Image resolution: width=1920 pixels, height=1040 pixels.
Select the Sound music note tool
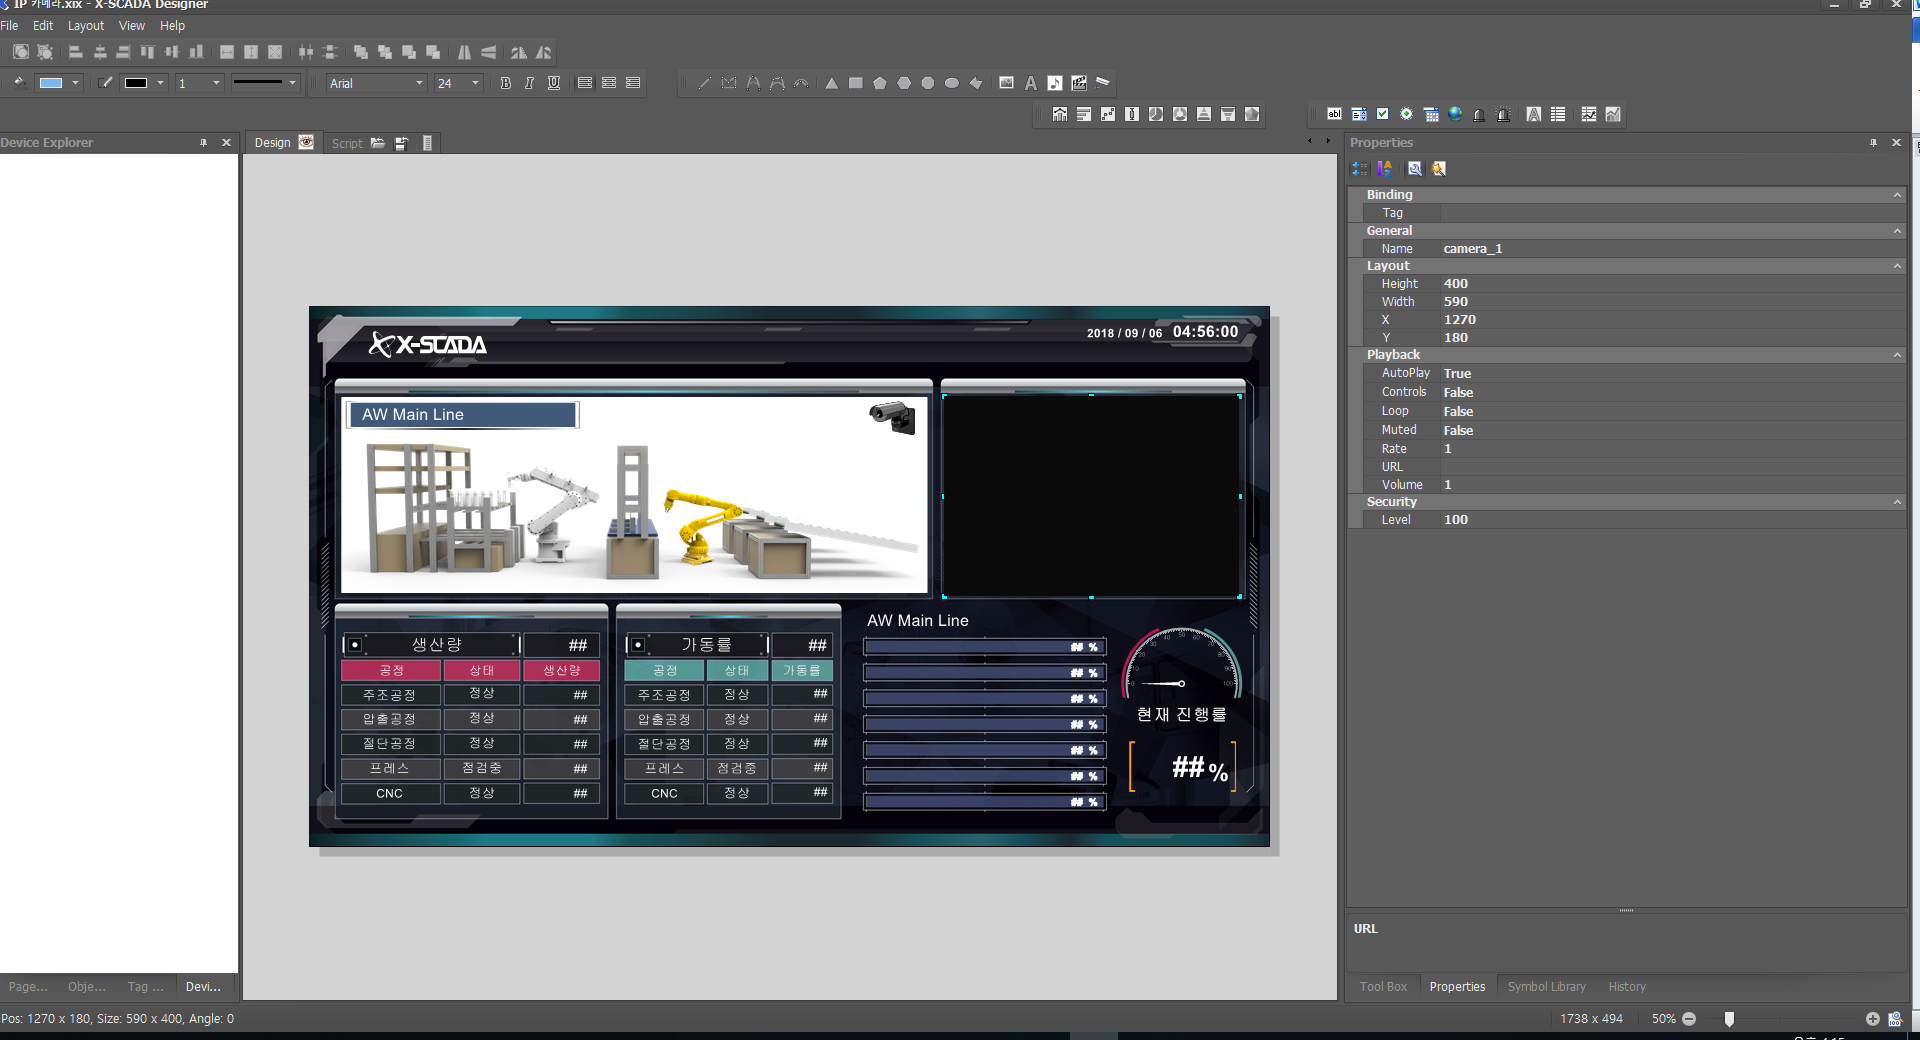click(1055, 83)
